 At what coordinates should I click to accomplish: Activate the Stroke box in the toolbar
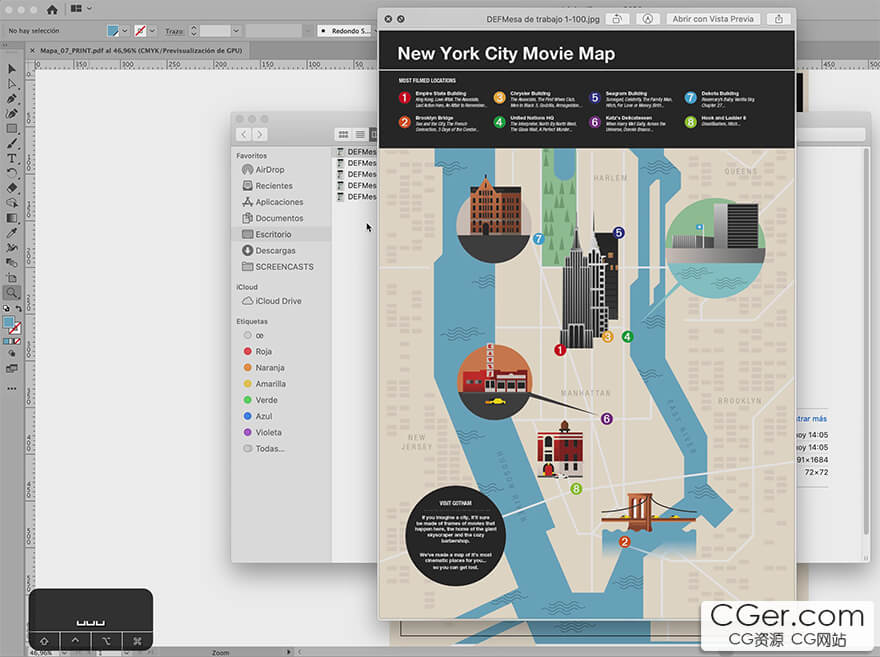pos(16,328)
